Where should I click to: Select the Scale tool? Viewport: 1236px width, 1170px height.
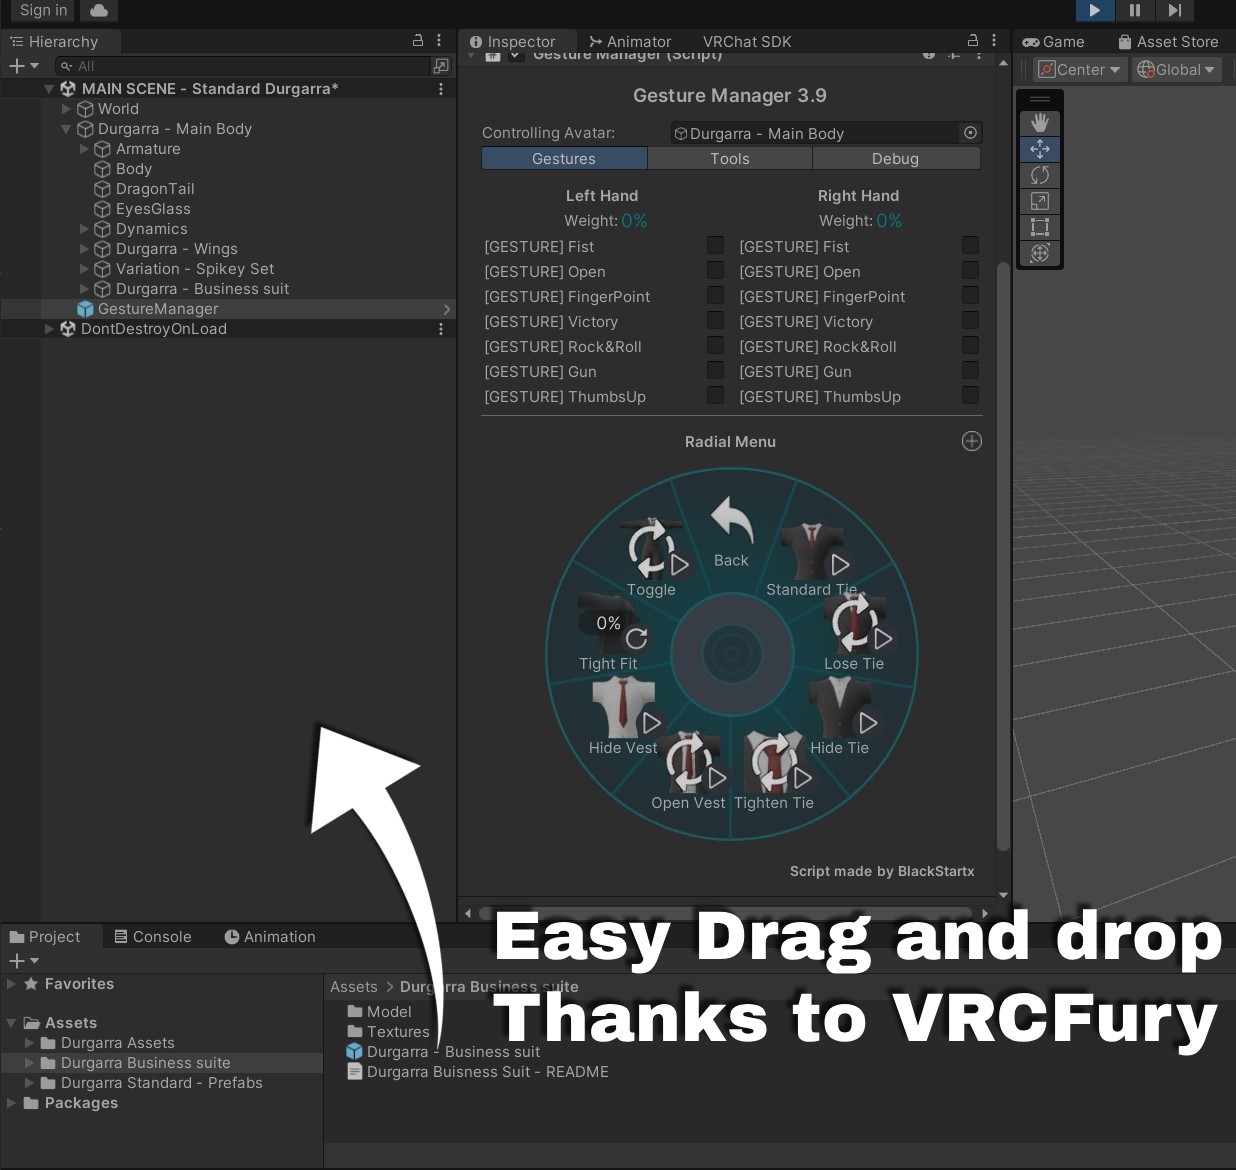pos(1040,201)
